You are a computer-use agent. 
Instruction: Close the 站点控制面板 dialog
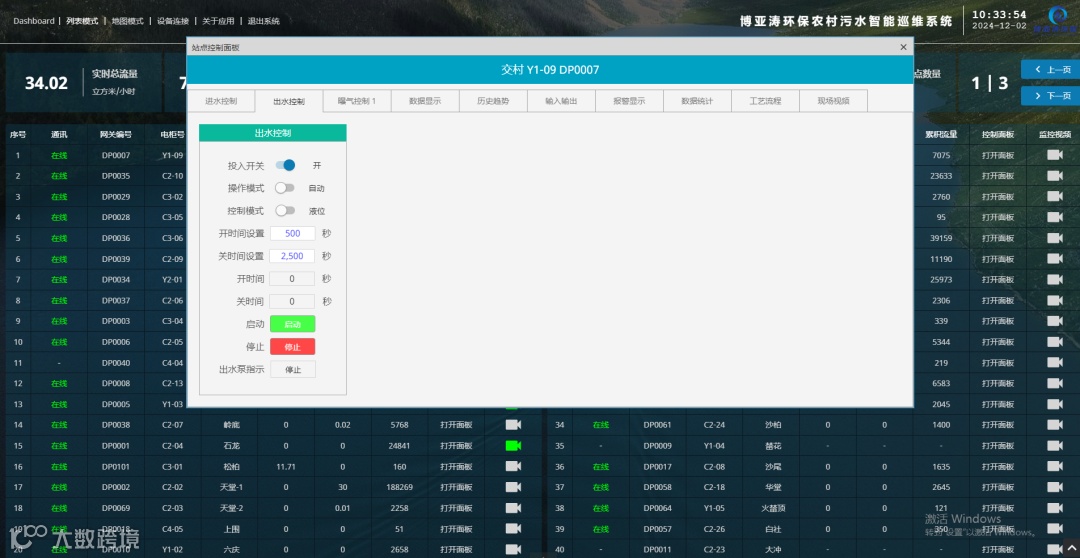[x=904, y=47]
